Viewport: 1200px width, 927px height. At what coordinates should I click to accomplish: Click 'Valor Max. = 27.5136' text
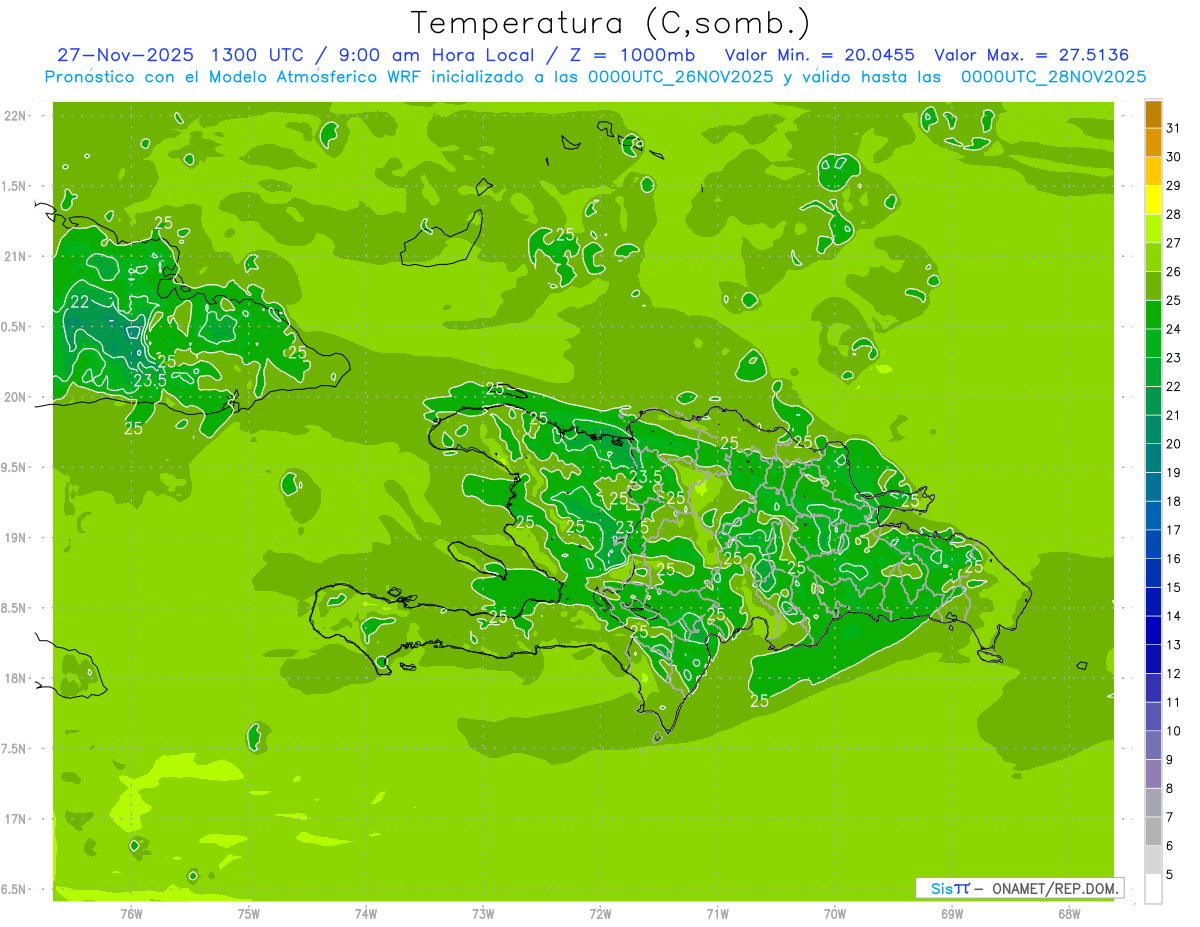[x=1031, y=55]
